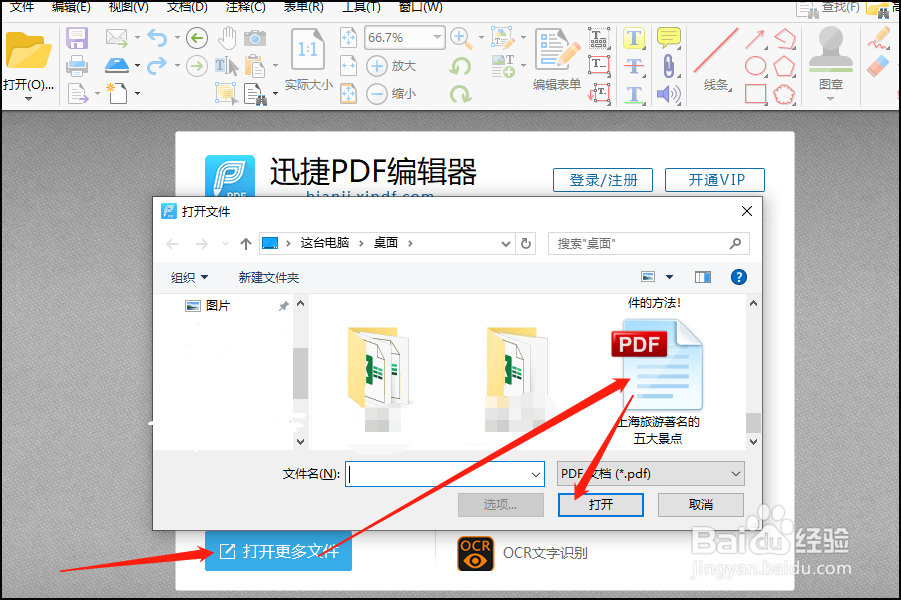Select the Eraser tool
This screenshot has width=901, height=600.
[878, 66]
